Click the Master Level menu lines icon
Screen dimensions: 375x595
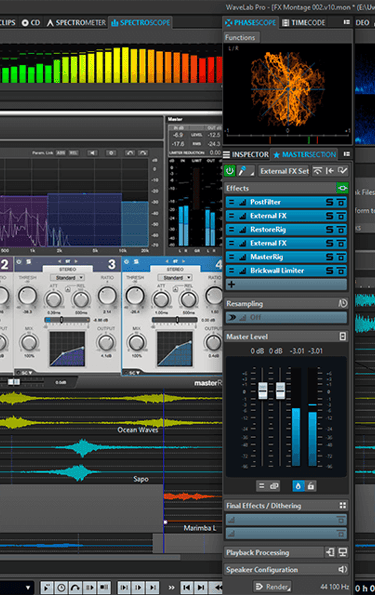pyautogui.click(x=261, y=486)
